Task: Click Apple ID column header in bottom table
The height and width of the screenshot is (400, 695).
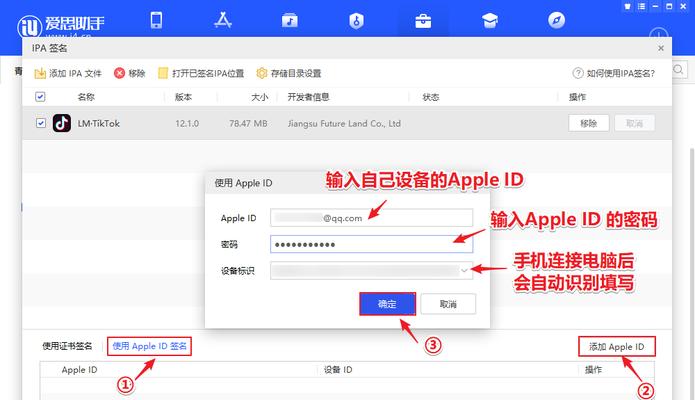Action: tap(79, 370)
